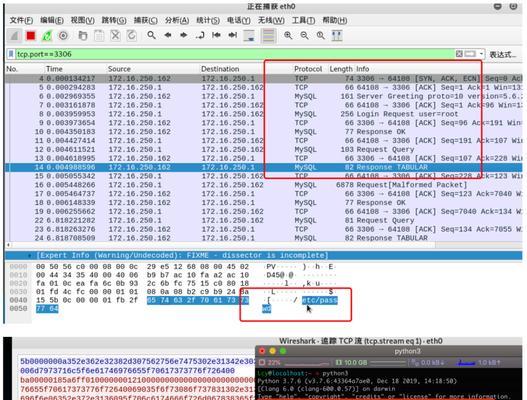Open the 跳转(G) menu
Viewport: 527px width, 400px height.
pyautogui.click(x=114, y=20)
